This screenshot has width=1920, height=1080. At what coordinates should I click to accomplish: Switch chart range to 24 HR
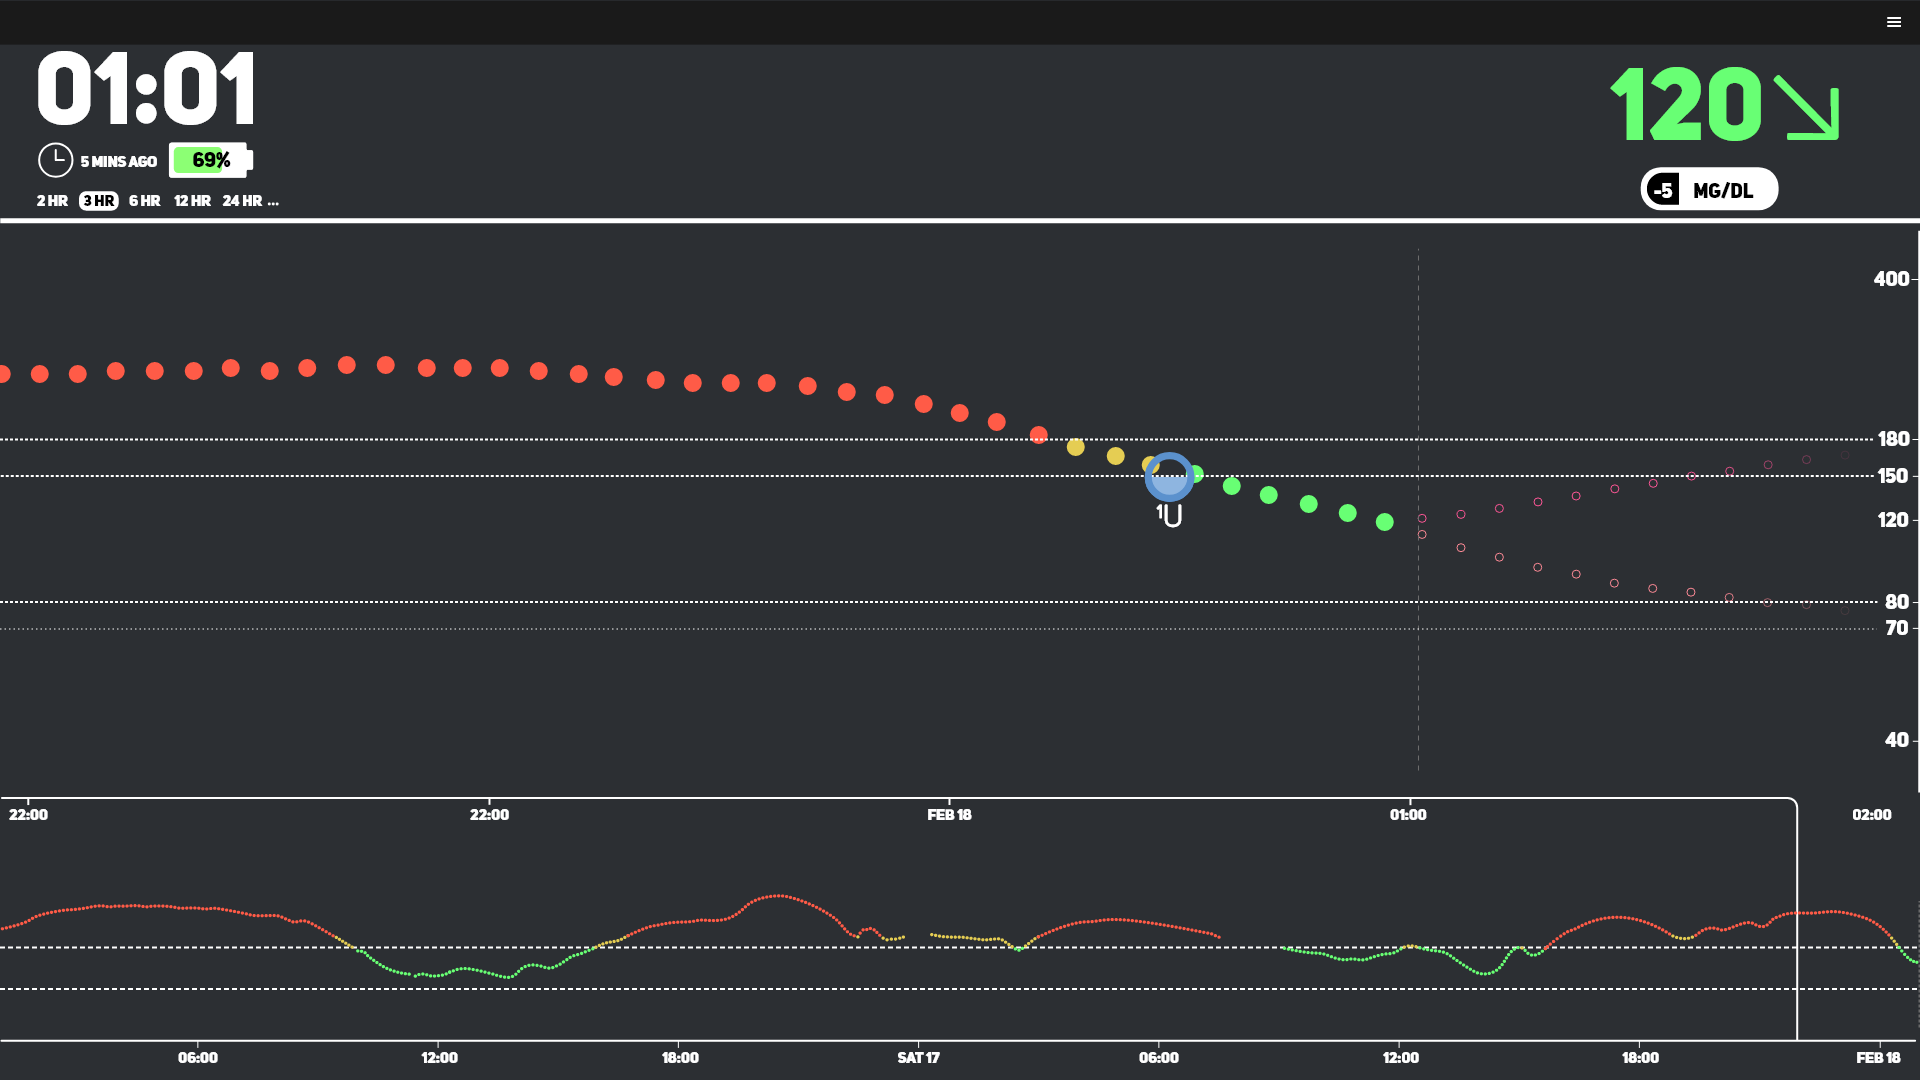tap(242, 201)
